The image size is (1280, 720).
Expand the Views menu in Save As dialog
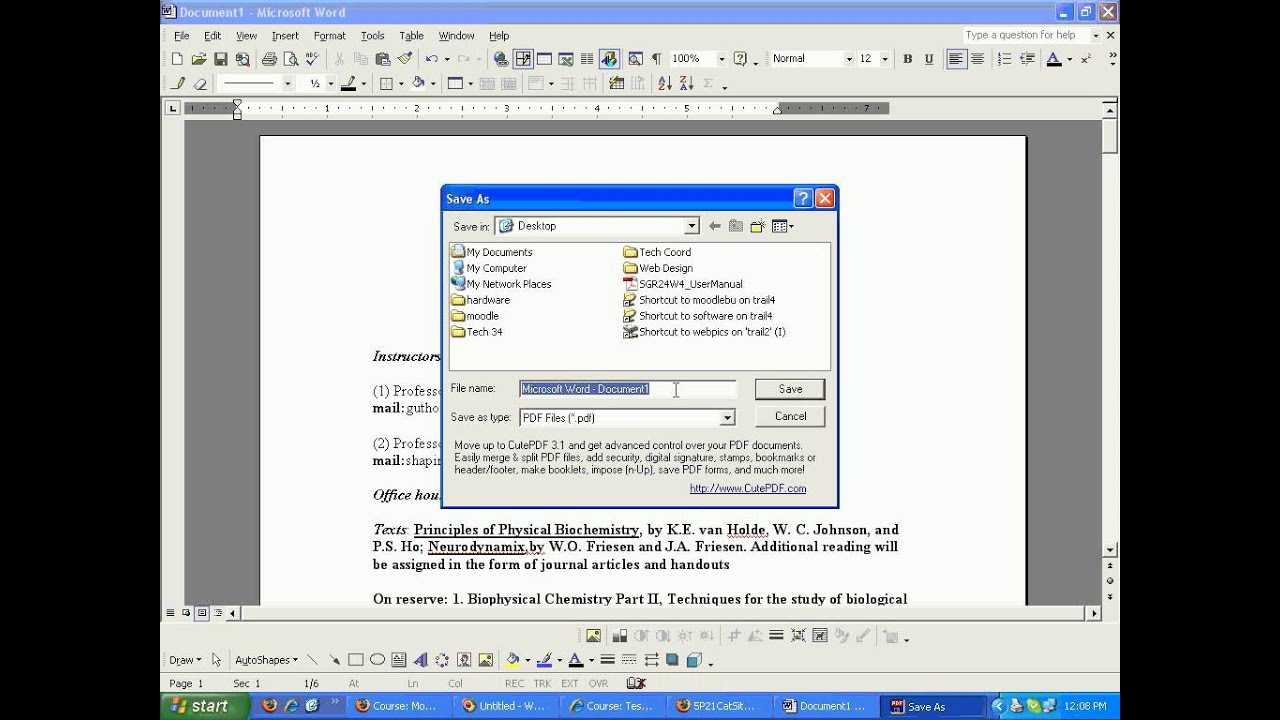[783, 226]
